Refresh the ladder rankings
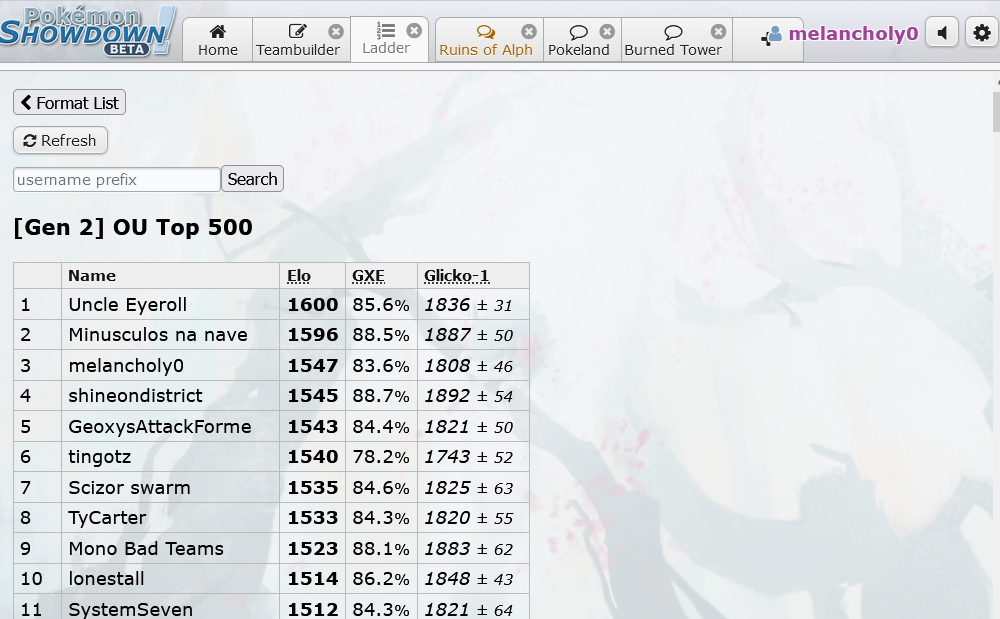1000x619 pixels. pyautogui.click(x=60, y=141)
